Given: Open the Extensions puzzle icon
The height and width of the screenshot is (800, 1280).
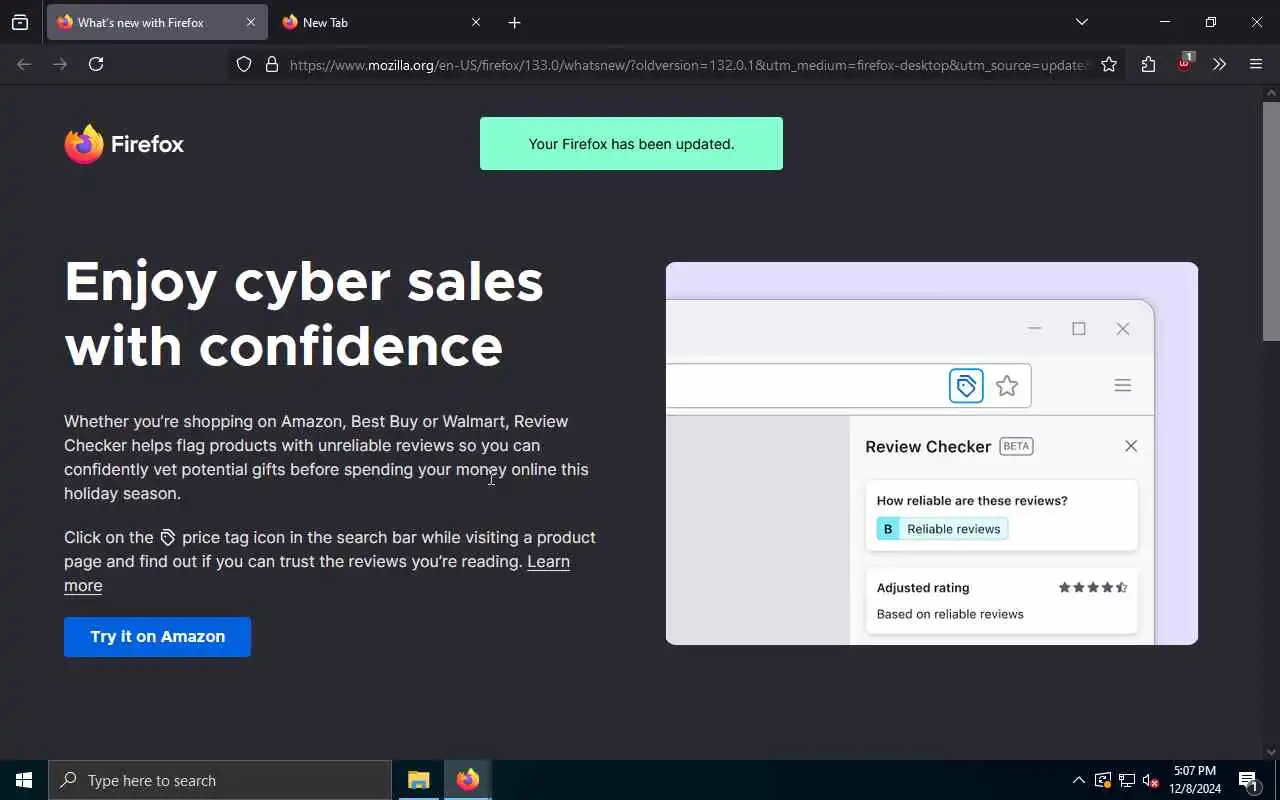Looking at the screenshot, I should (x=1148, y=65).
